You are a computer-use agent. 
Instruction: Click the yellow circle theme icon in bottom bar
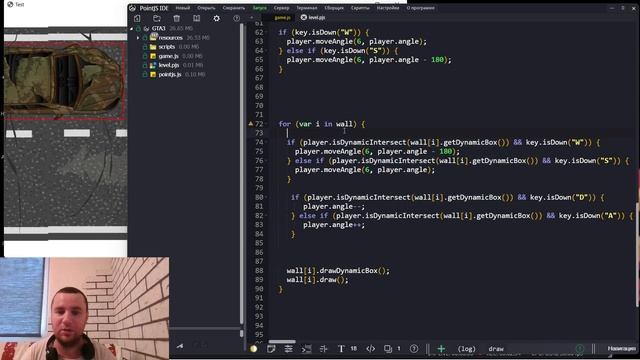pos(253,349)
